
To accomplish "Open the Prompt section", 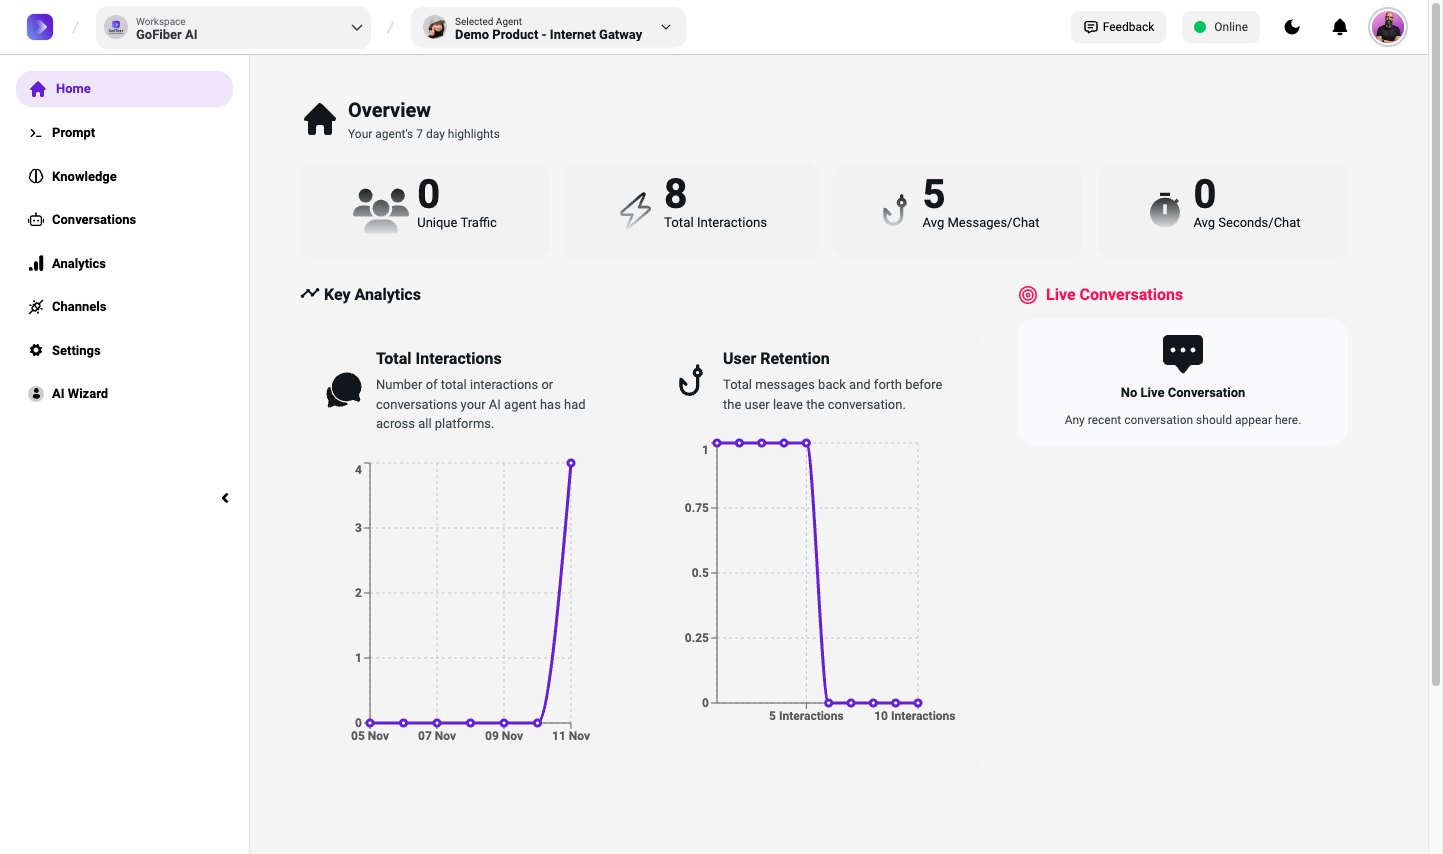I will click(x=73, y=133).
